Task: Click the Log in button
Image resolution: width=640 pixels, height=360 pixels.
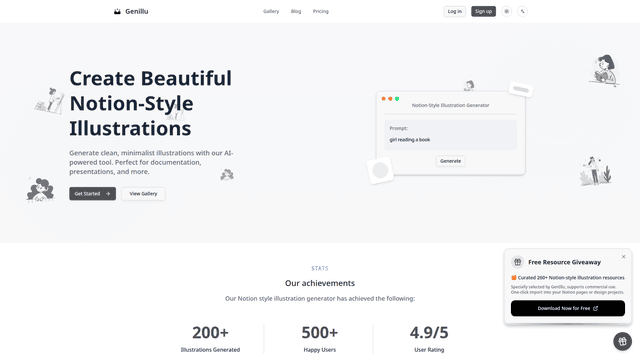Action: pyautogui.click(x=455, y=11)
